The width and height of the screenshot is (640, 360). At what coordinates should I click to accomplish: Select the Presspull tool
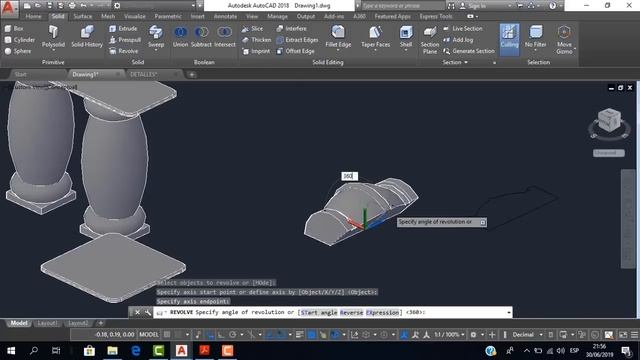click(125, 40)
